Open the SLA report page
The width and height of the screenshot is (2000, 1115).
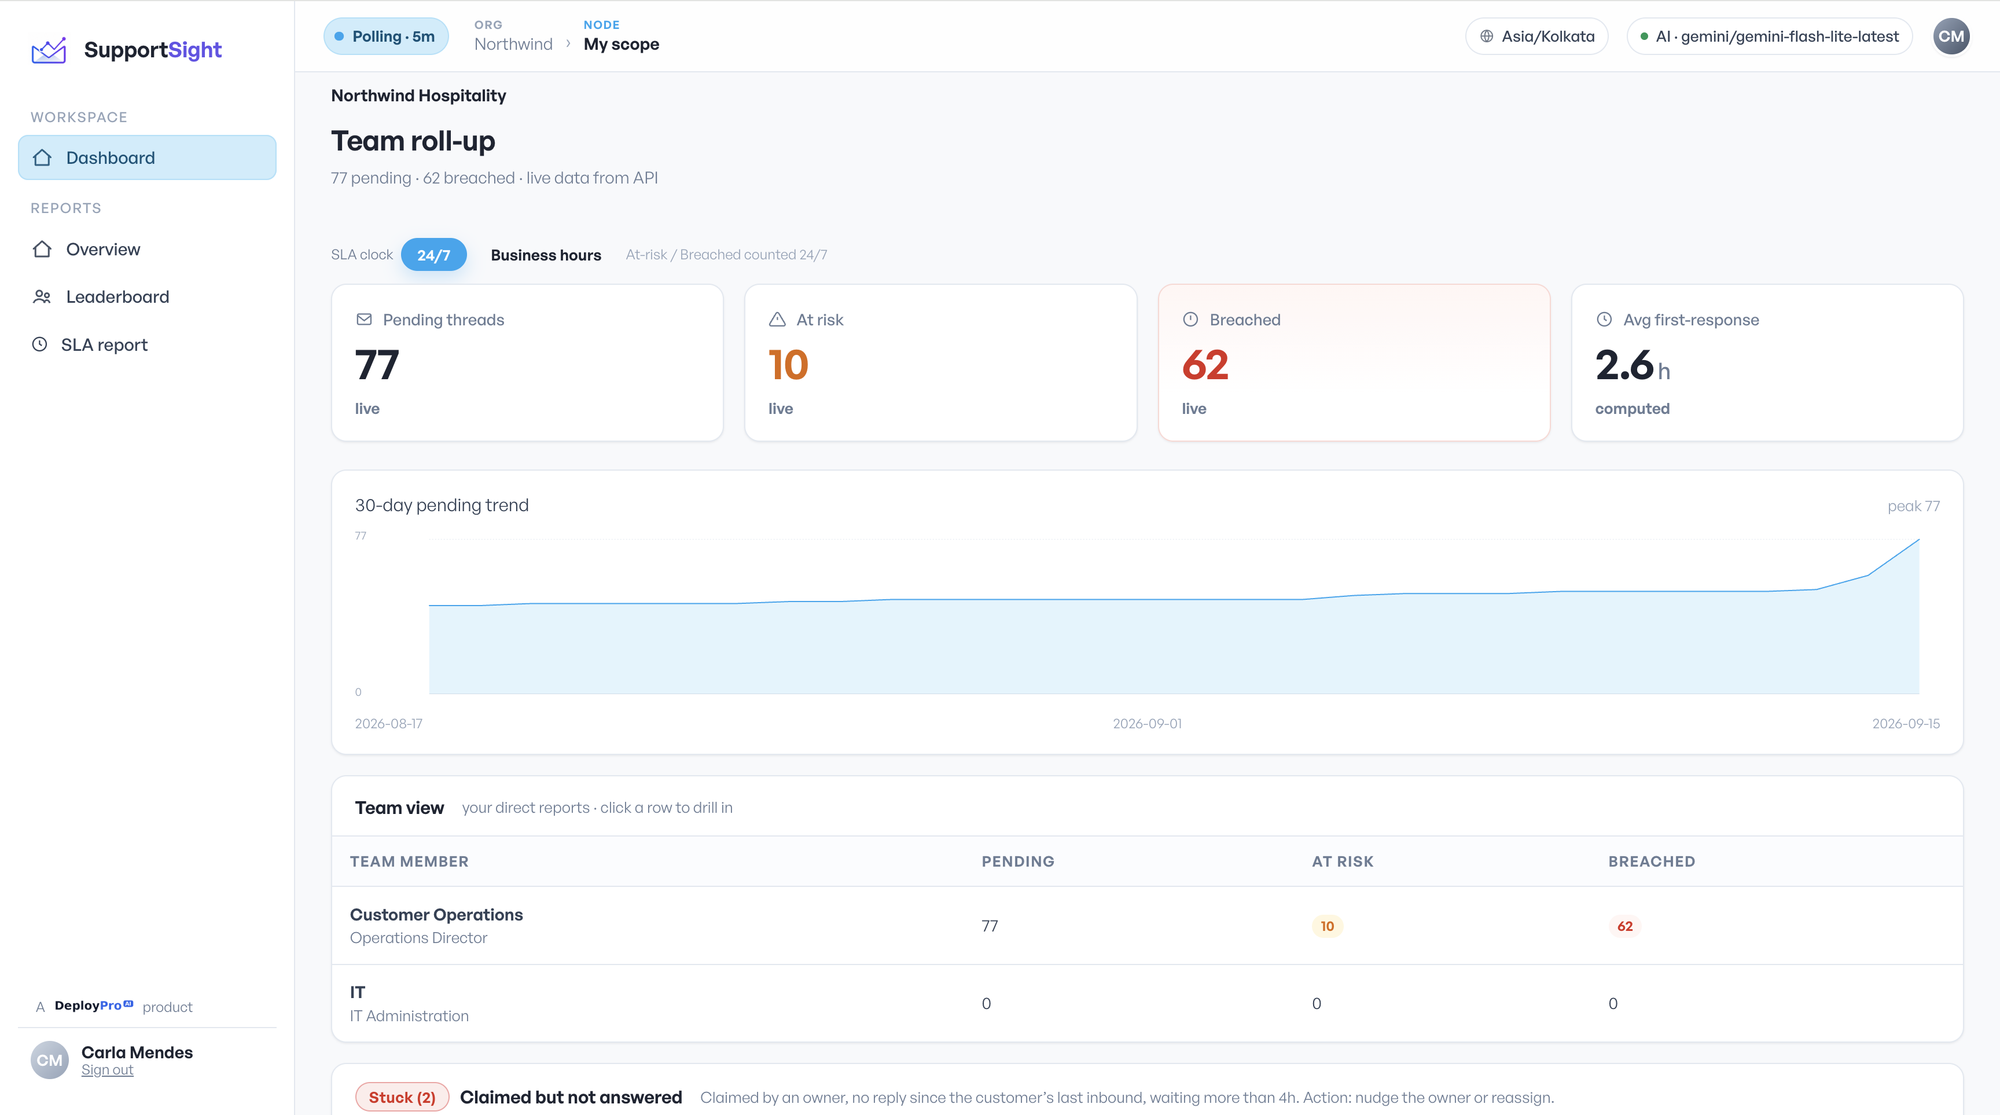click(147, 344)
